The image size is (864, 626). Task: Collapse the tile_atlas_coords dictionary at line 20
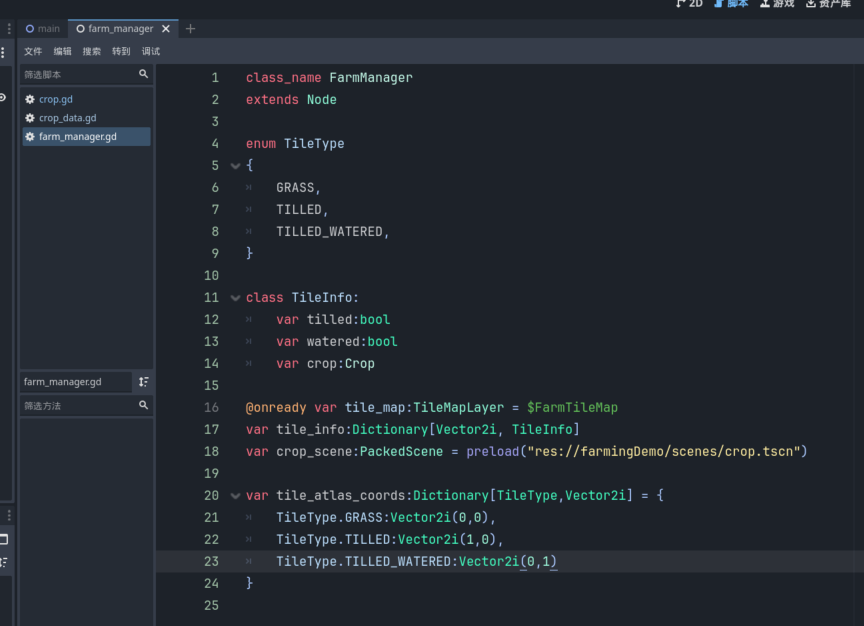click(x=235, y=496)
